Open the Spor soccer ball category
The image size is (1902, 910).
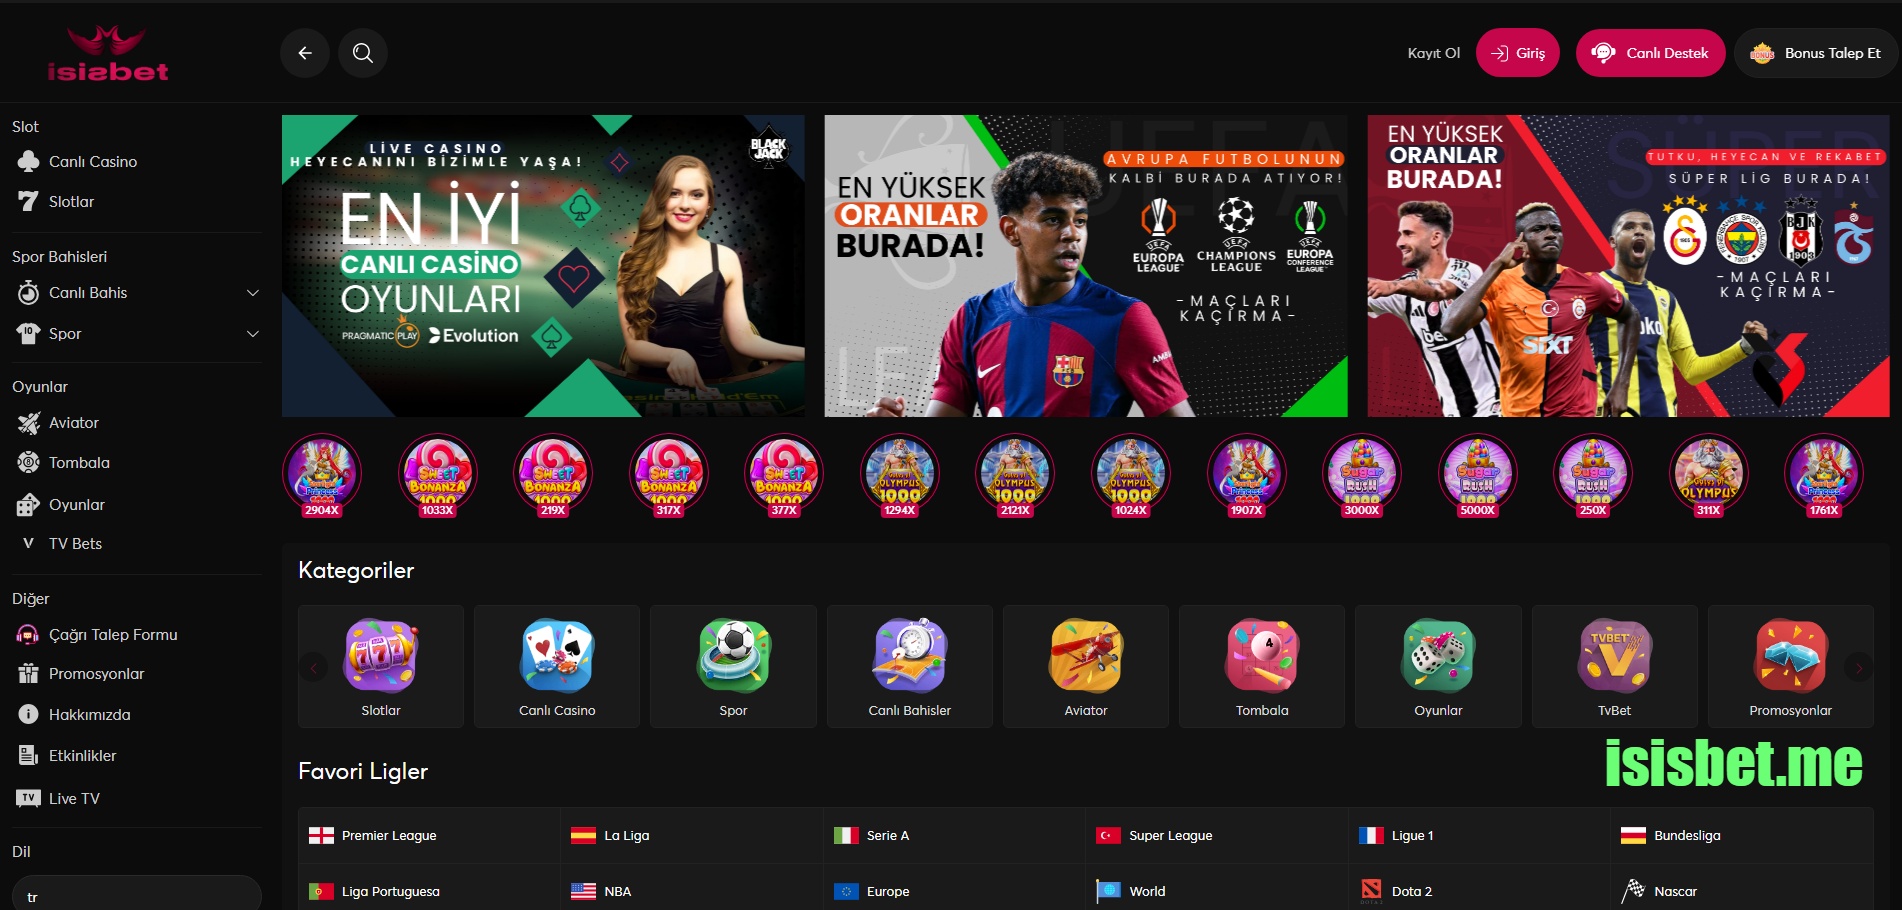click(733, 656)
